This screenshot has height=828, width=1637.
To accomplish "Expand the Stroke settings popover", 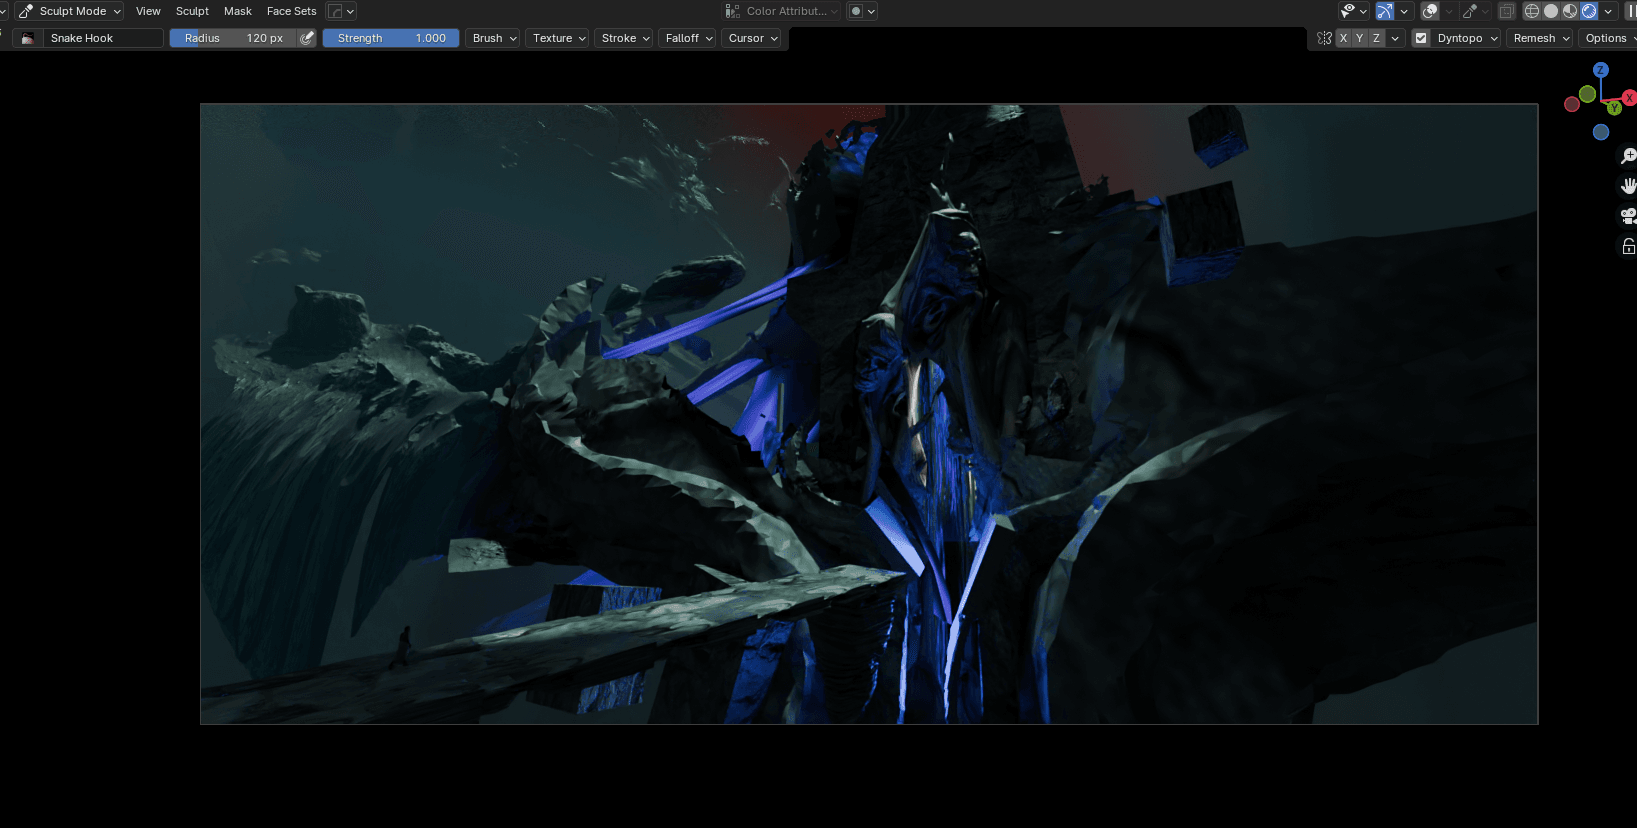I will [625, 38].
